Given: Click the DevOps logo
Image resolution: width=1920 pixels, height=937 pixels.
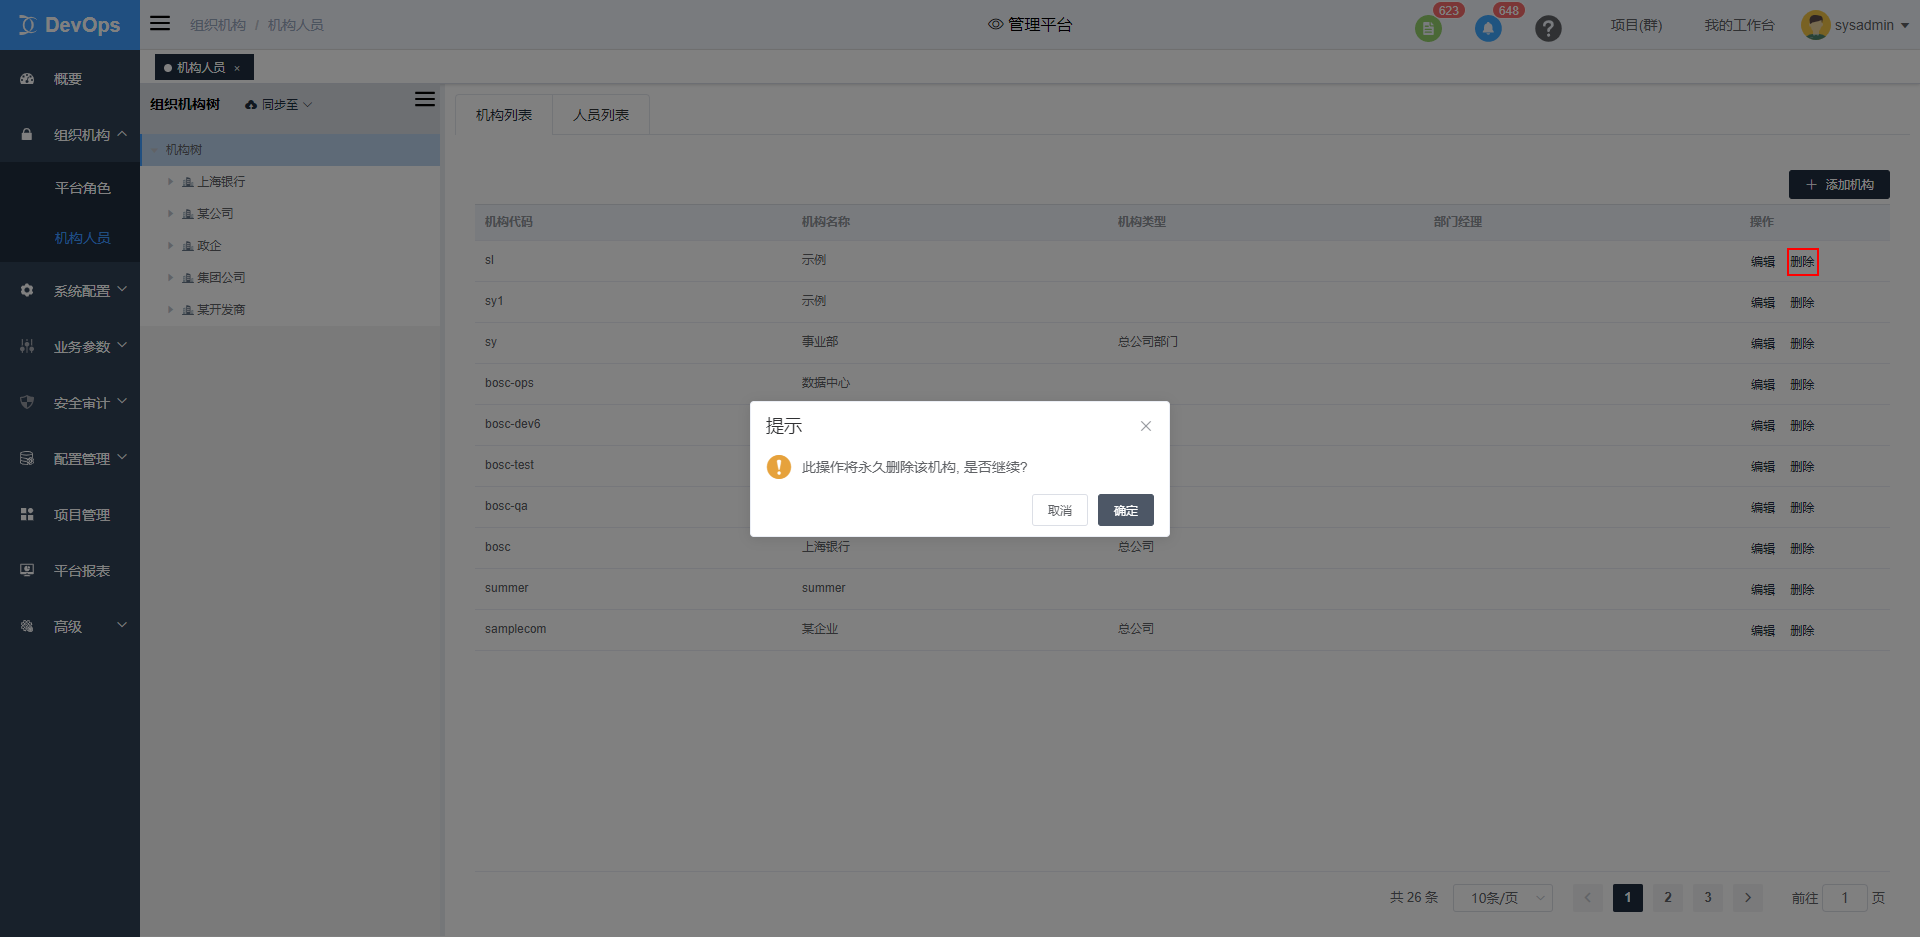Looking at the screenshot, I should click(69, 25).
